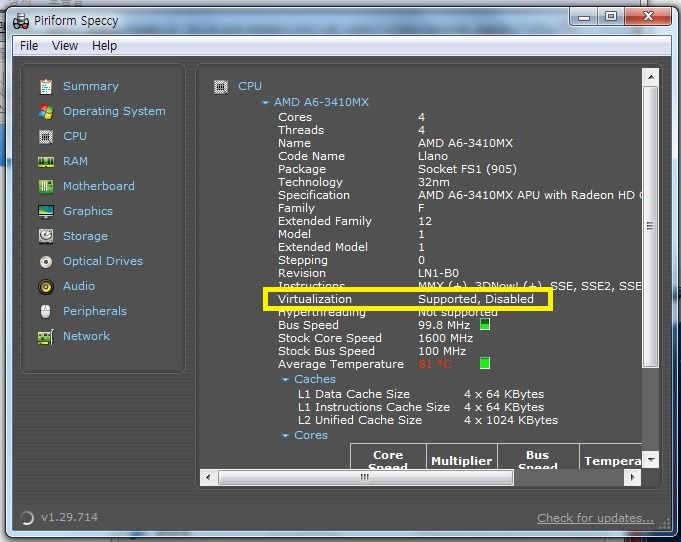Screen dimensions: 681x542
Task: Click the vertical scrollbar thumb
Action: [x=651, y=227]
